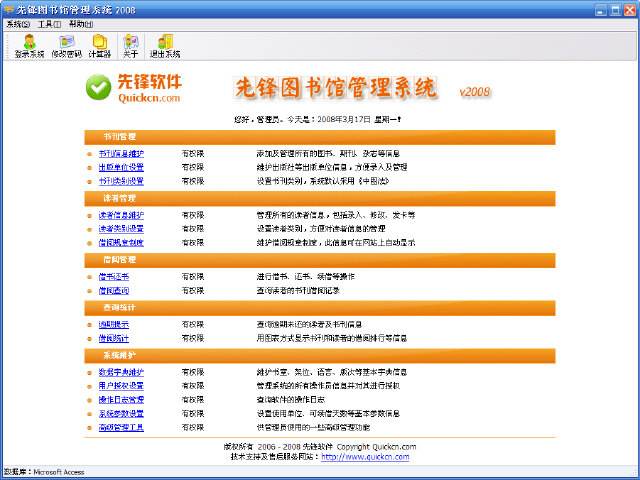Click the 查询统计 section header
The image size is (640, 480).
(320, 308)
